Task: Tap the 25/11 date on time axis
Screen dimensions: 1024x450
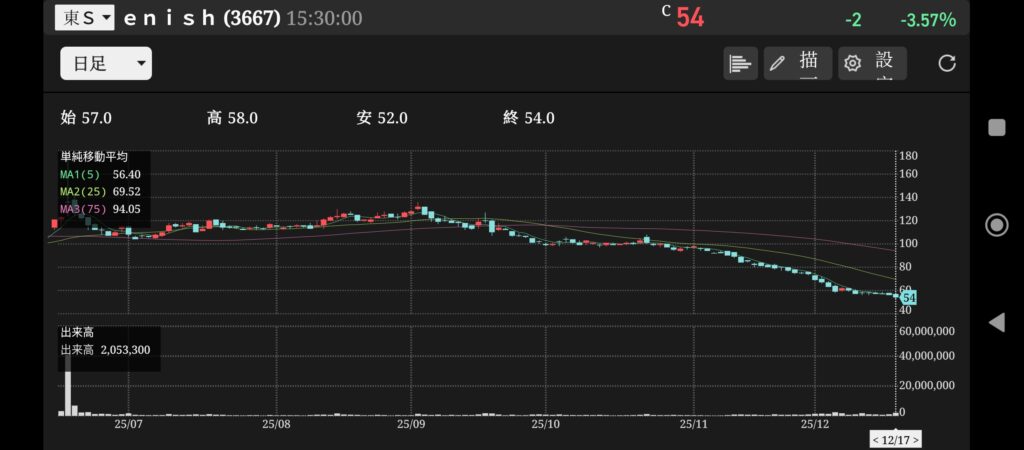Action: click(694, 424)
